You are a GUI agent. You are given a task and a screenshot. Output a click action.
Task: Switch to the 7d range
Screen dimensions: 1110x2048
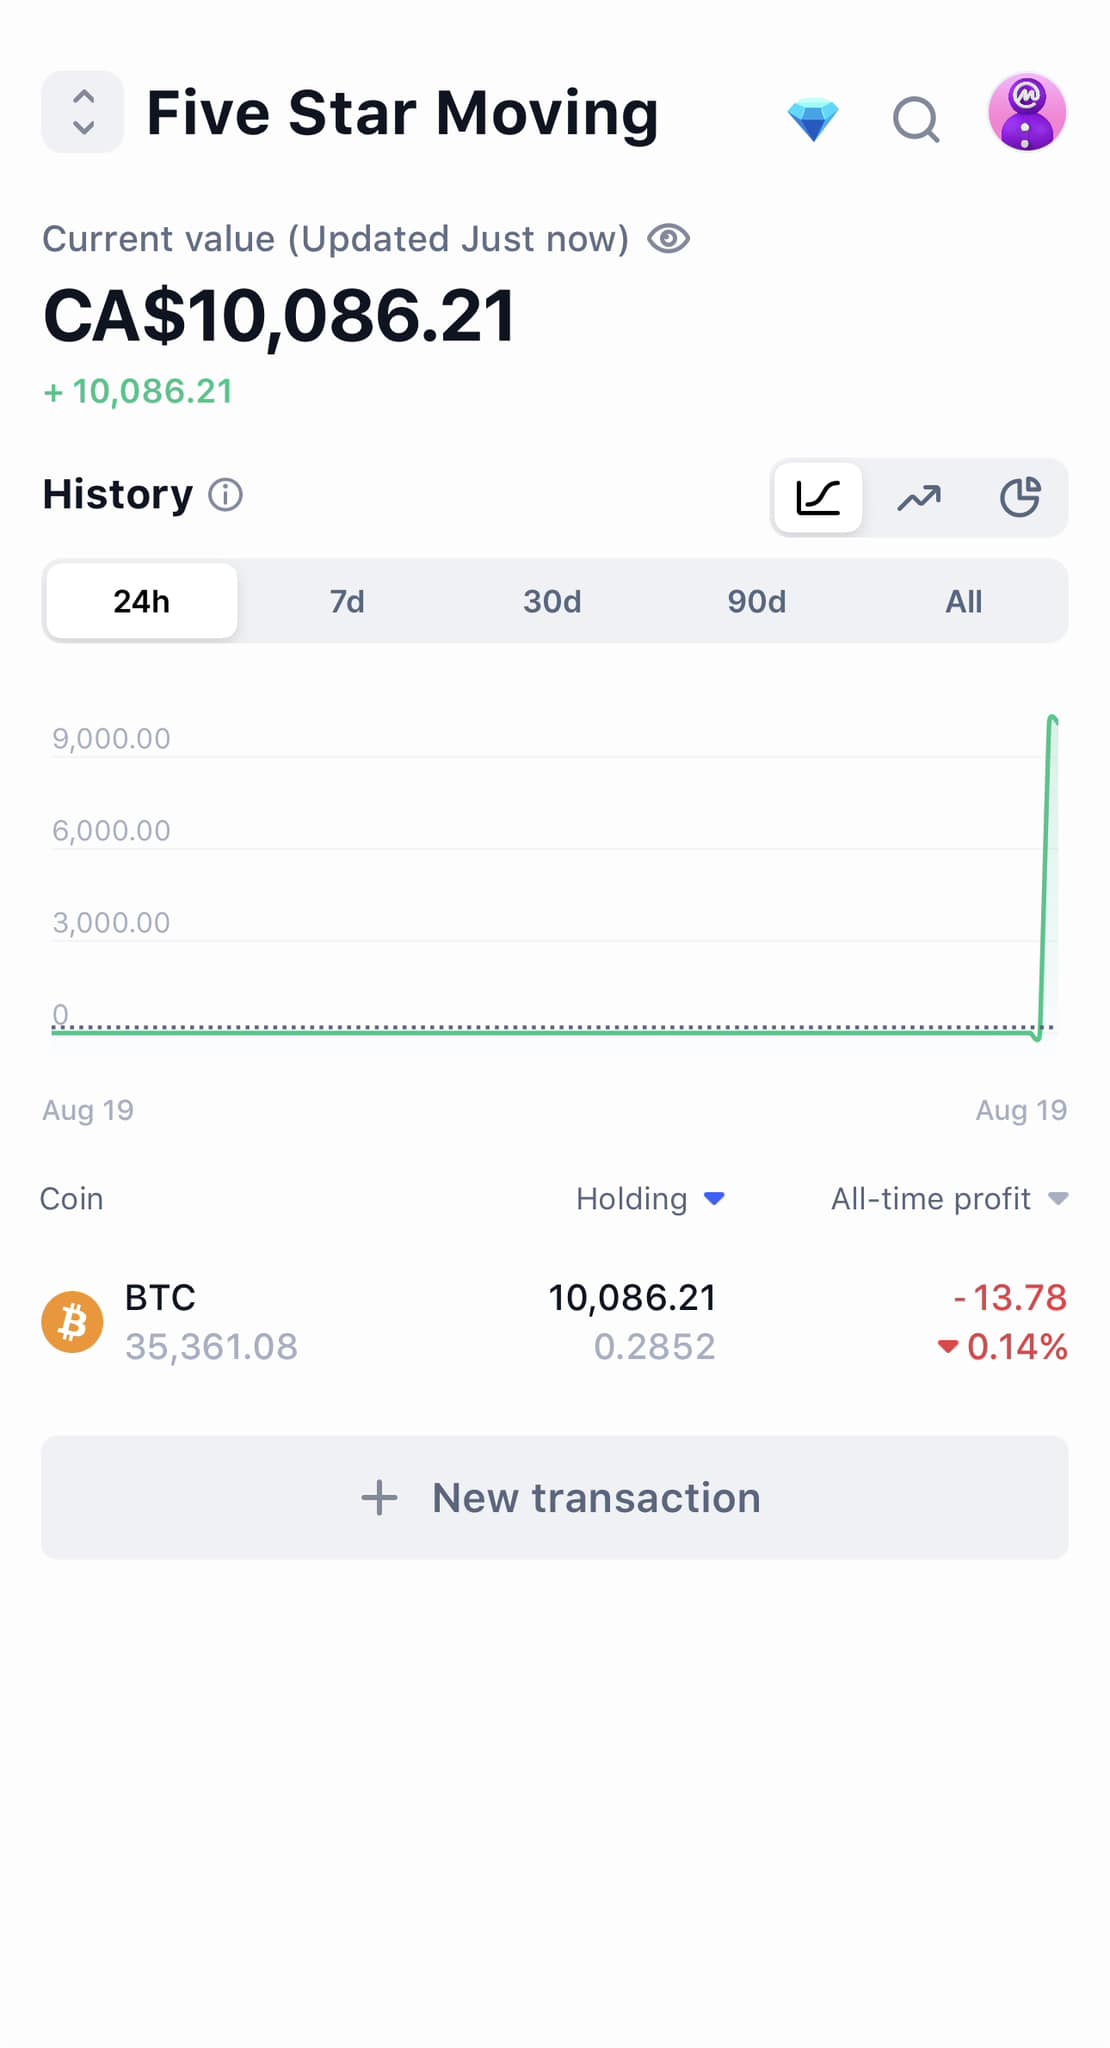point(347,601)
